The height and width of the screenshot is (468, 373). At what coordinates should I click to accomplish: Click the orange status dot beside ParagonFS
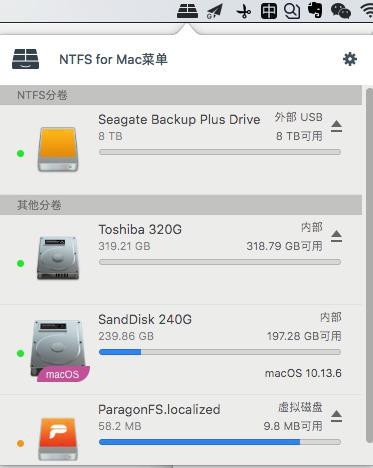tap(20, 443)
